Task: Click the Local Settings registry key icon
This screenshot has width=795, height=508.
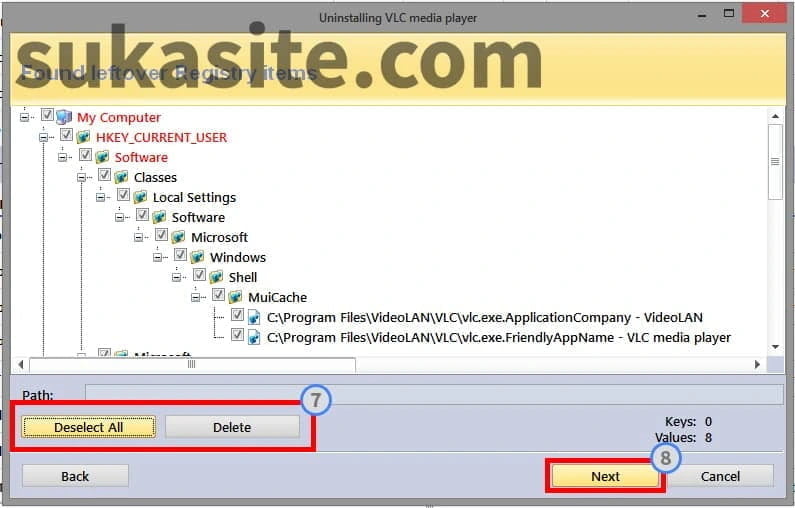Action: (x=140, y=197)
